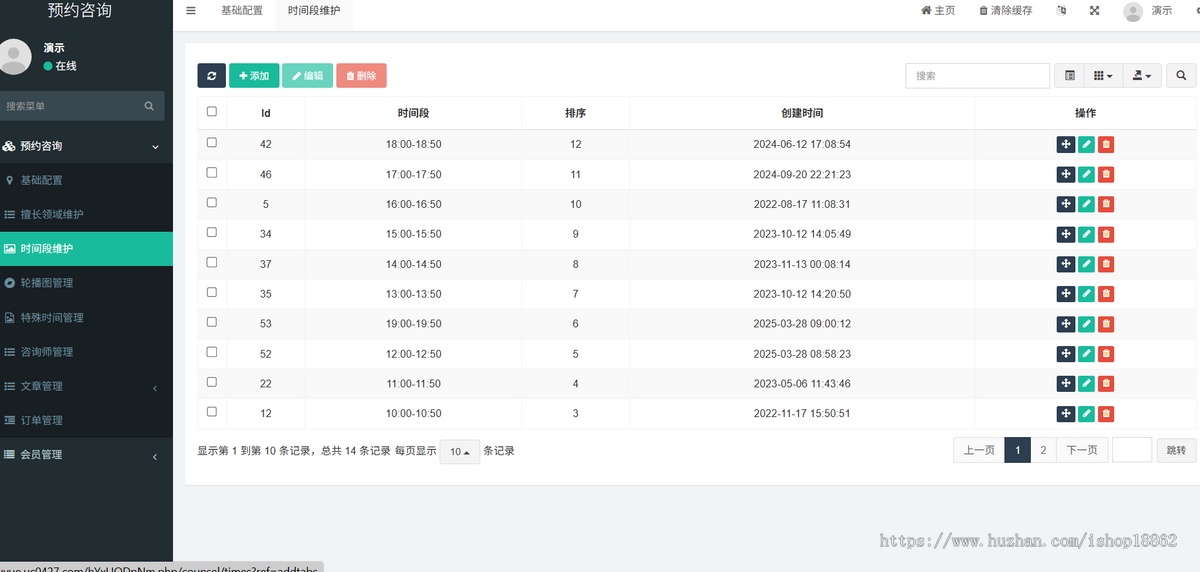Image resolution: width=1200 pixels, height=572 pixels.
Task: Open the column visibility grid dropdown
Action: point(1102,76)
